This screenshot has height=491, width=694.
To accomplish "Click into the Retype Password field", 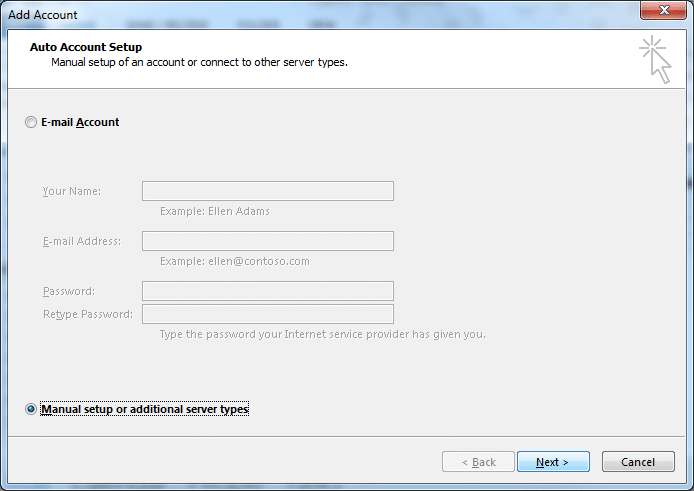I will pos(268,314).
